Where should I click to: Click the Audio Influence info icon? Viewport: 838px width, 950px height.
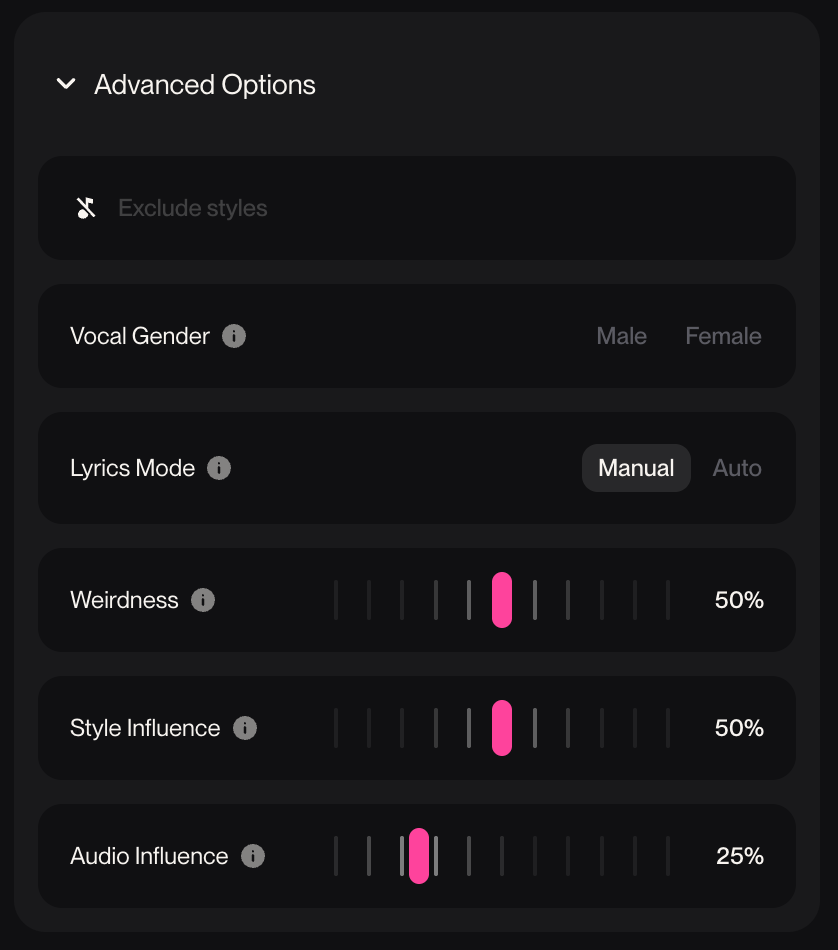(253, 856)
